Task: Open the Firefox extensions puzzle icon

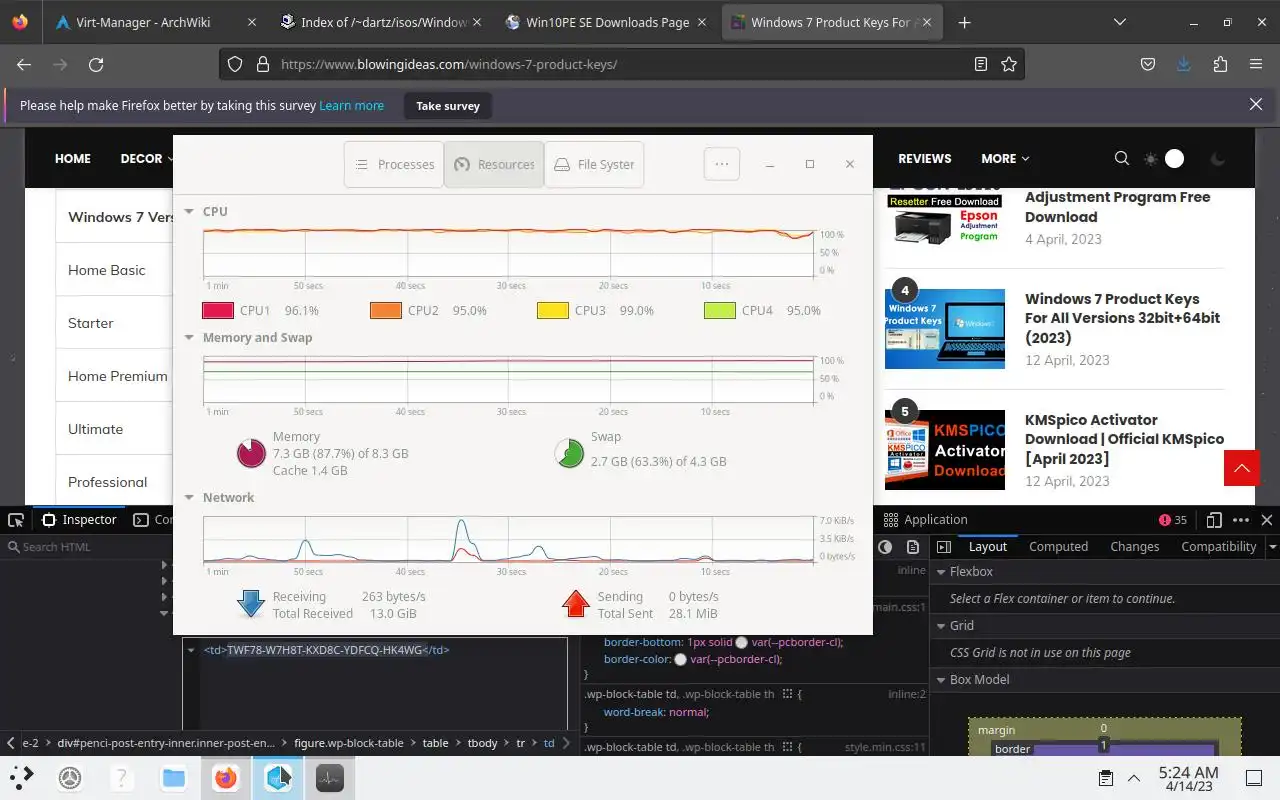Action: tap(1220, 64)
